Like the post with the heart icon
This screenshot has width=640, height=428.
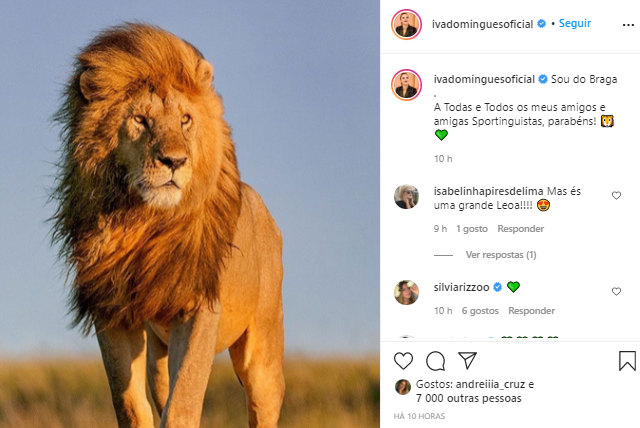(x=404, y=360)
